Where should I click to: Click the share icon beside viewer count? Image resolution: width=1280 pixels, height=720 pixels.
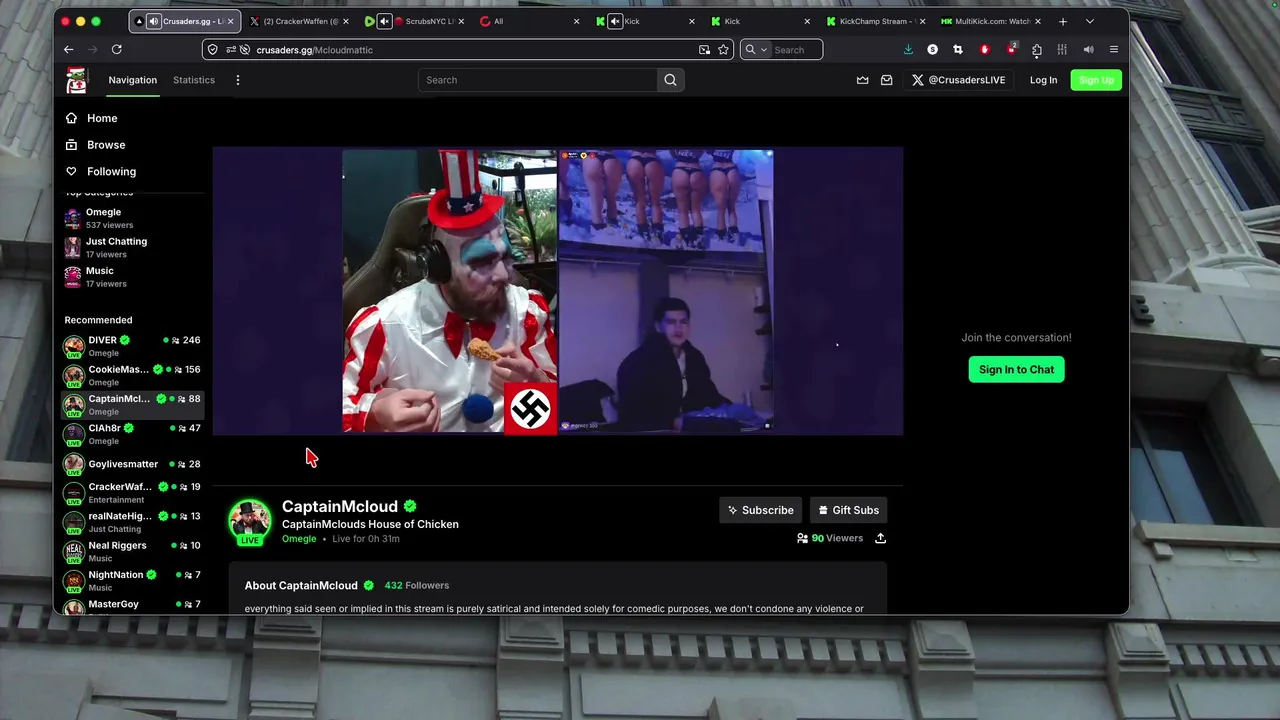[x=880, y=538]
